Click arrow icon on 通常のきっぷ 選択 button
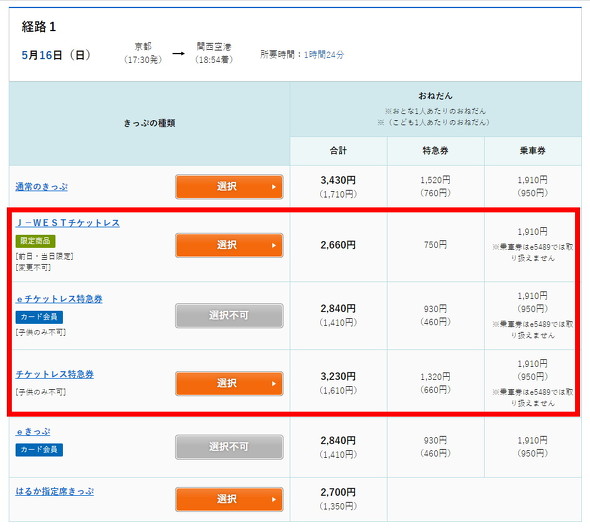The image size is (590, 530). tap(274, 187)
